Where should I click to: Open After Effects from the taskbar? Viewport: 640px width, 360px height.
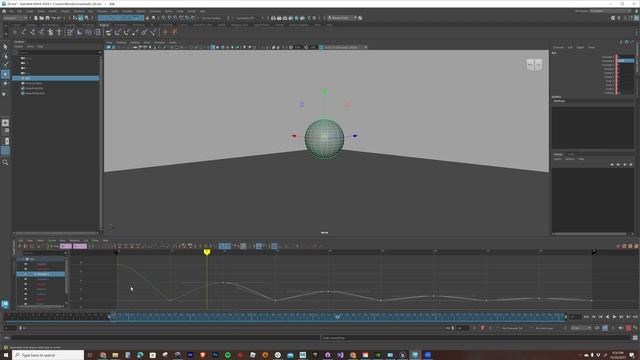(x=190, y=355)
